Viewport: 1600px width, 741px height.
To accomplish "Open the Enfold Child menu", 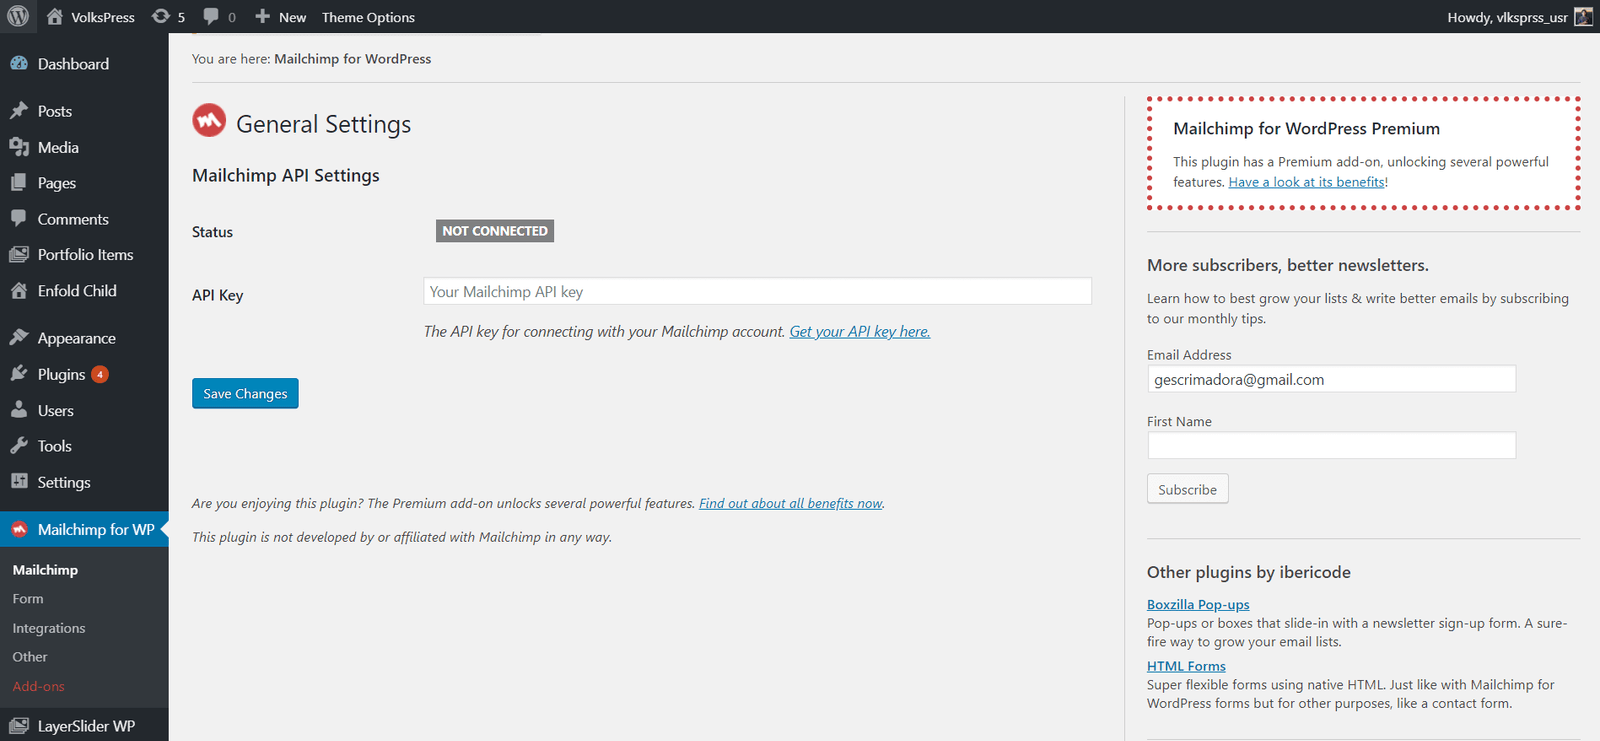I will (77, 291).
